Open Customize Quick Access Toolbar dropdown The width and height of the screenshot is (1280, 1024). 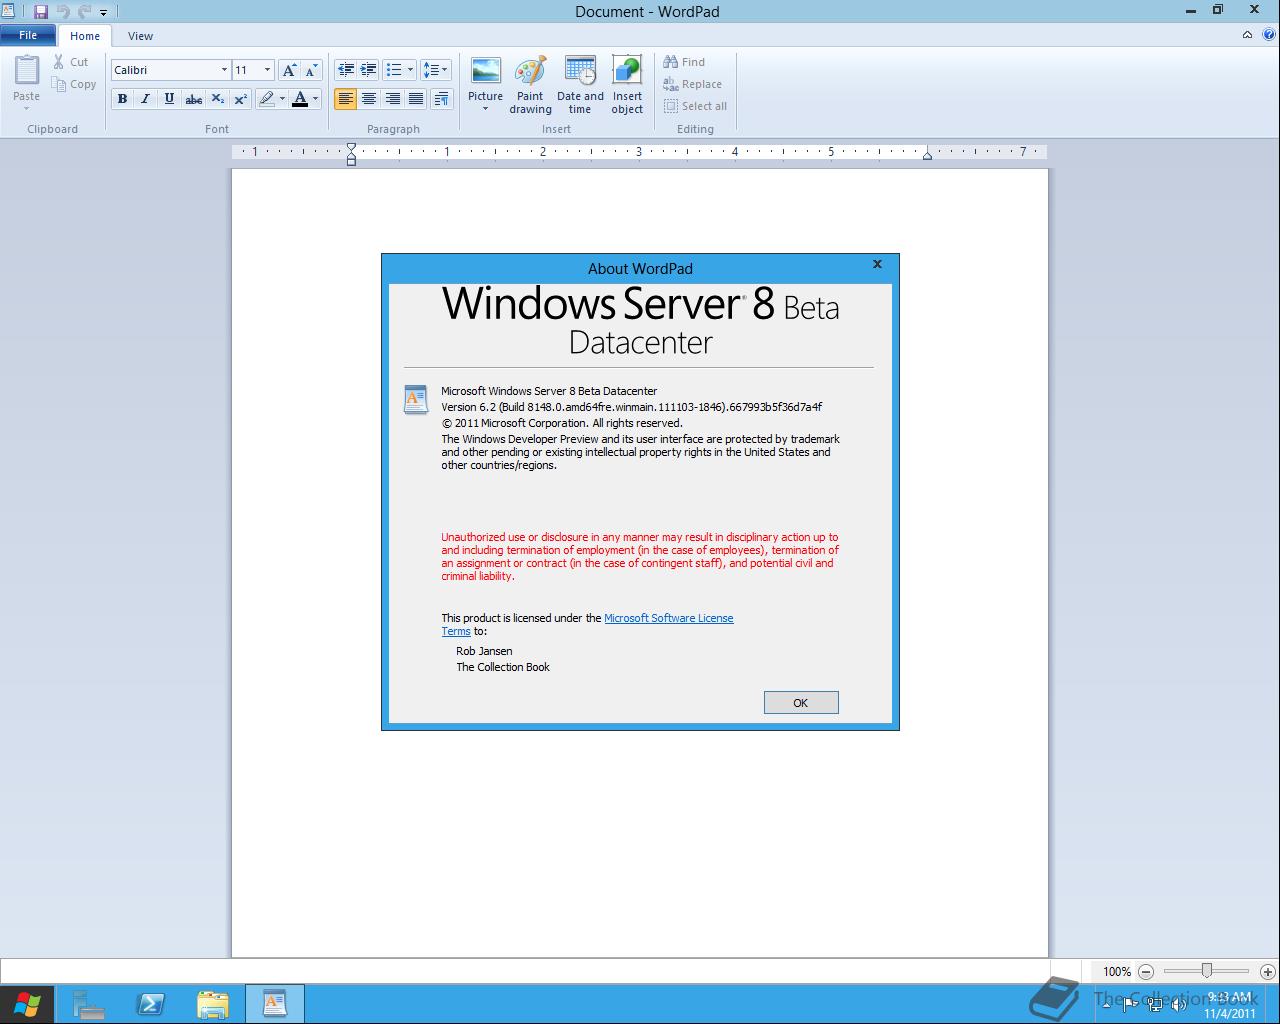point(103,13)
